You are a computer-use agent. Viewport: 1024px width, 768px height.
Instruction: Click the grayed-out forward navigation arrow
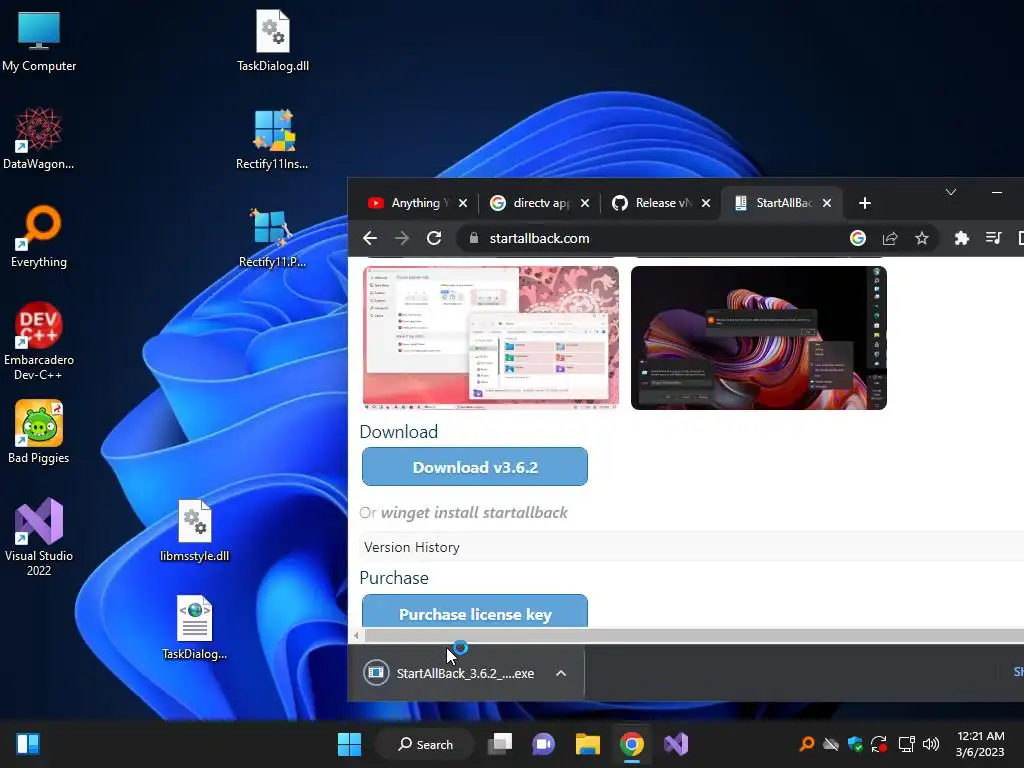coord(402,238)
